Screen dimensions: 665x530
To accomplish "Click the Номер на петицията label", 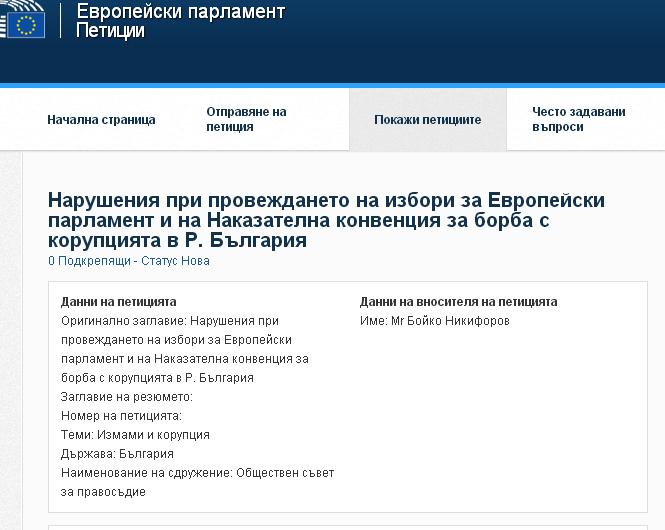I will [x=121, y=416].
